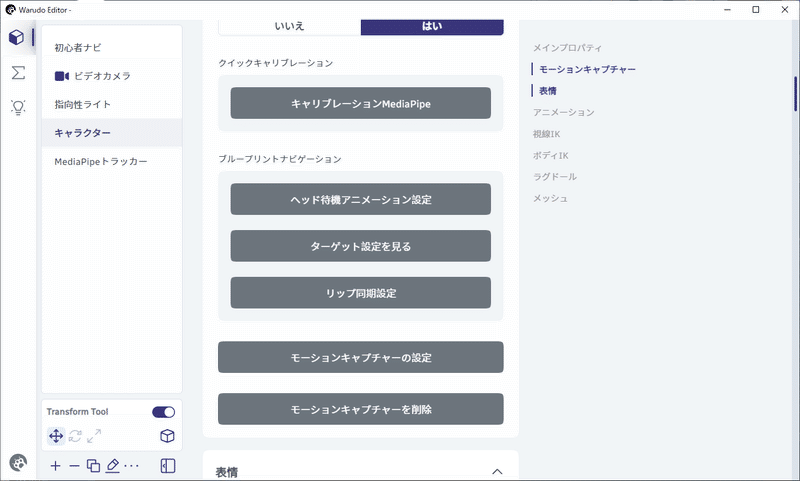Click キャリブレーションMediaPipe button
This screenshot has width=800, height=481.
361,103
